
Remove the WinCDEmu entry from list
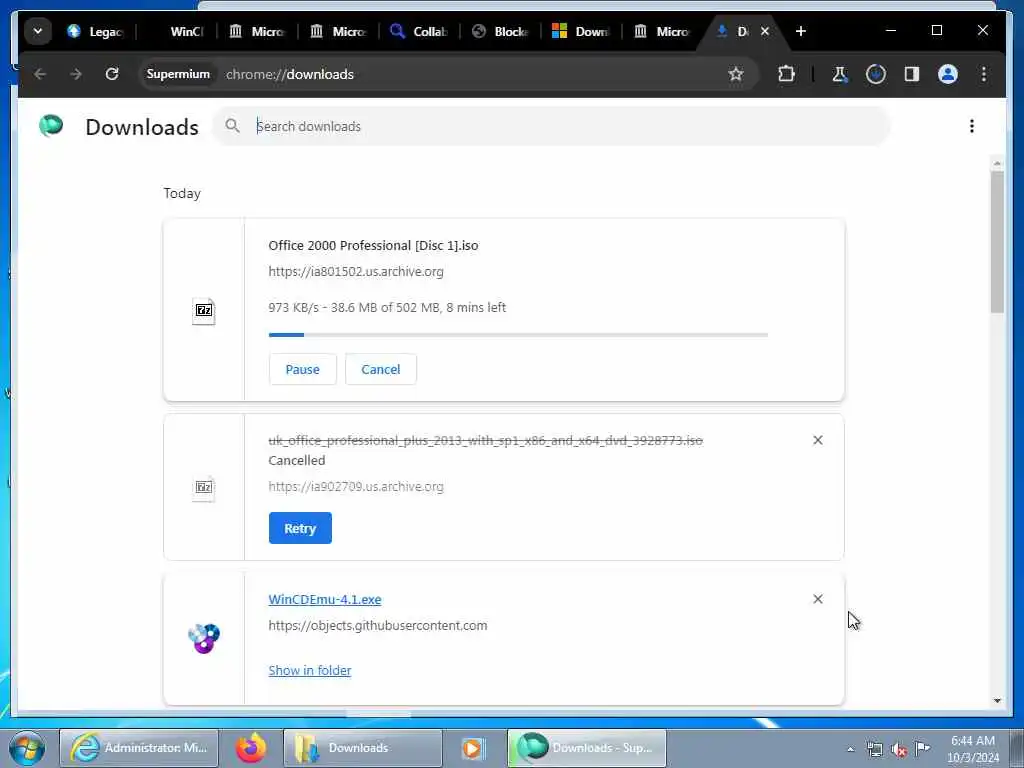coord(818,599)
